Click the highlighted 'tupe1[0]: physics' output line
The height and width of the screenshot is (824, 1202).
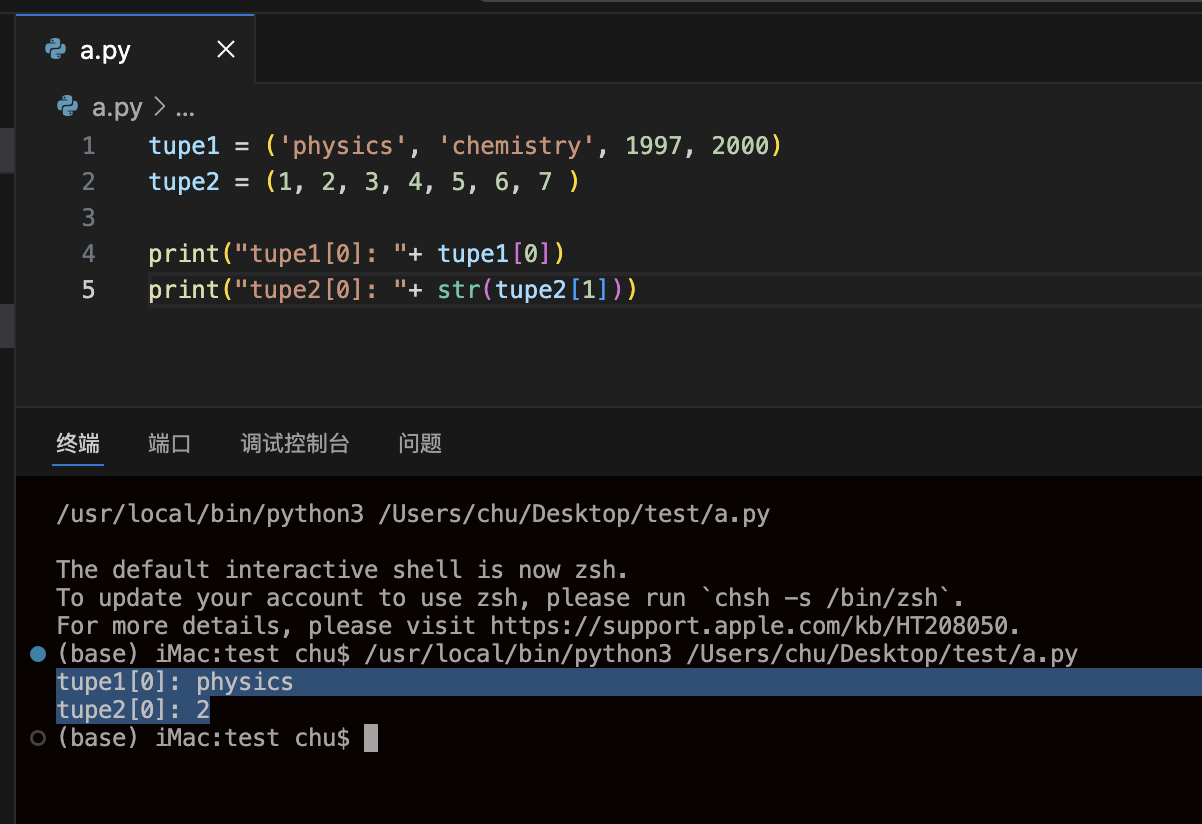pos(175,682)
